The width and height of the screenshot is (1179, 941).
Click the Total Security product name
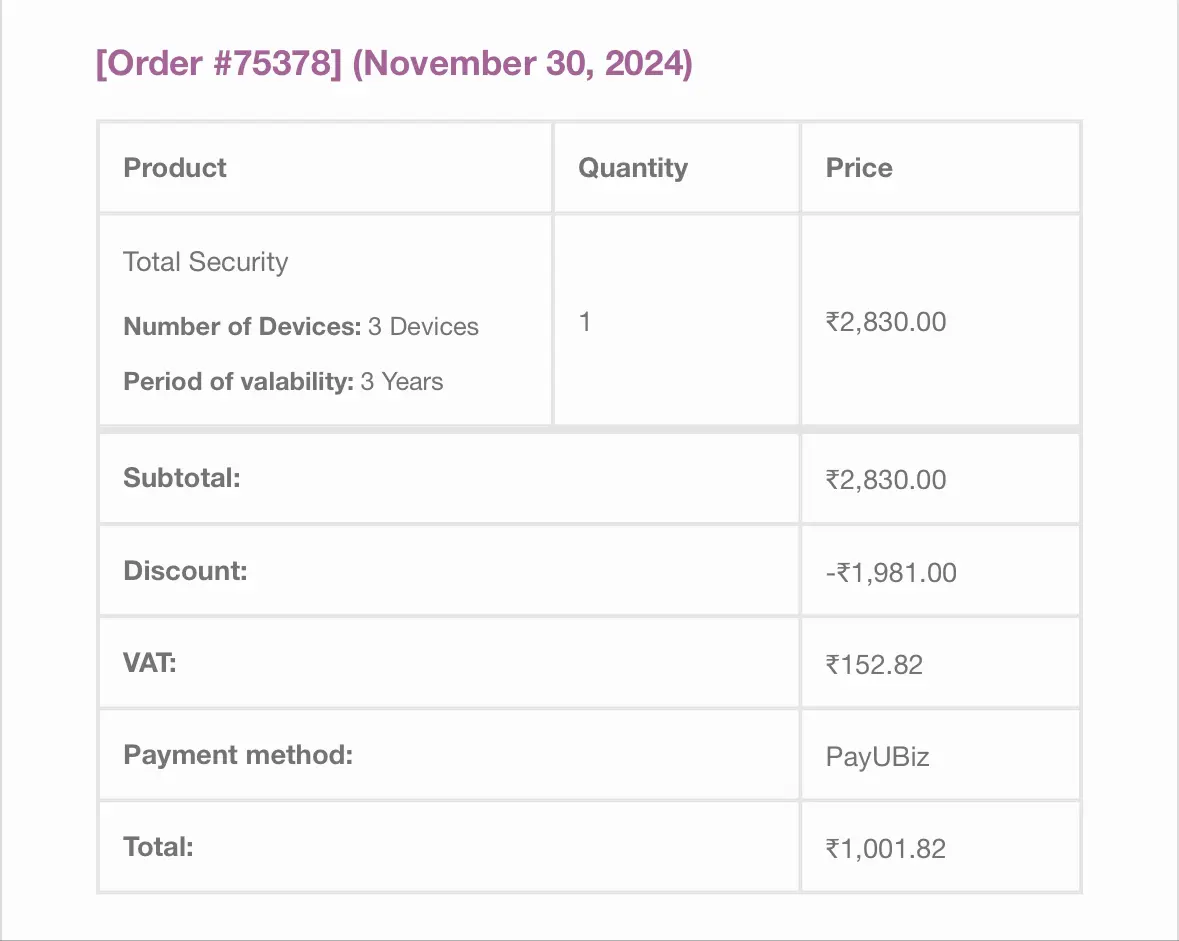pyautogui.click(x=205, y=262)
